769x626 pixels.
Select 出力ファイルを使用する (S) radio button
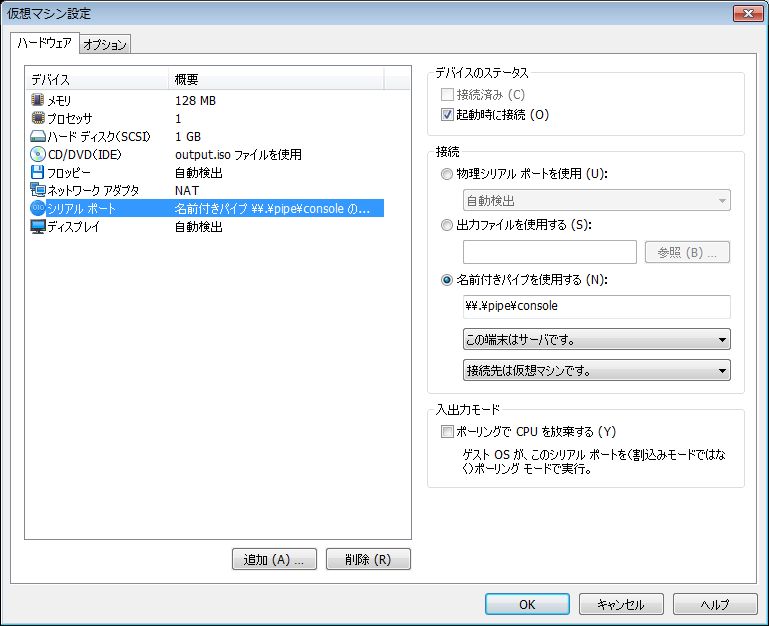click(447, 225)
